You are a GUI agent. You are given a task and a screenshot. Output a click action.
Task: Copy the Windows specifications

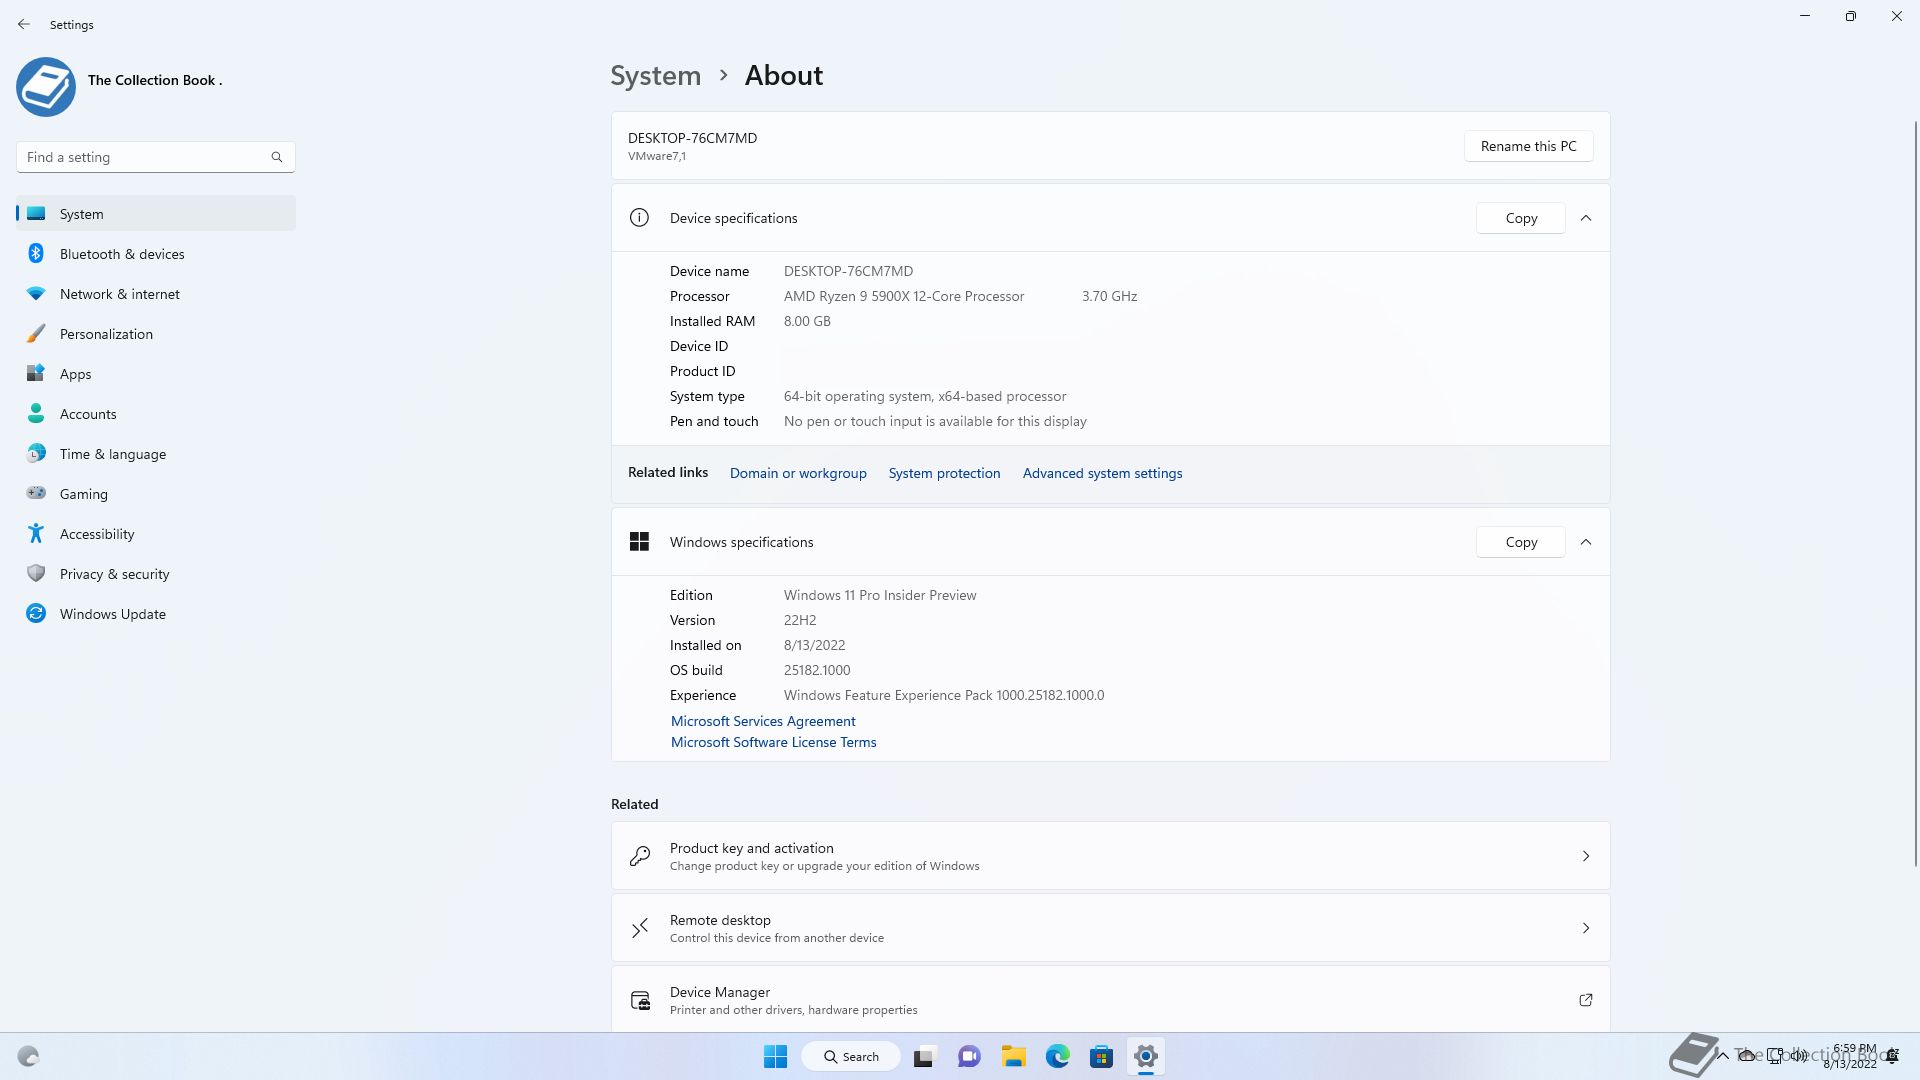click(1521, 542)
